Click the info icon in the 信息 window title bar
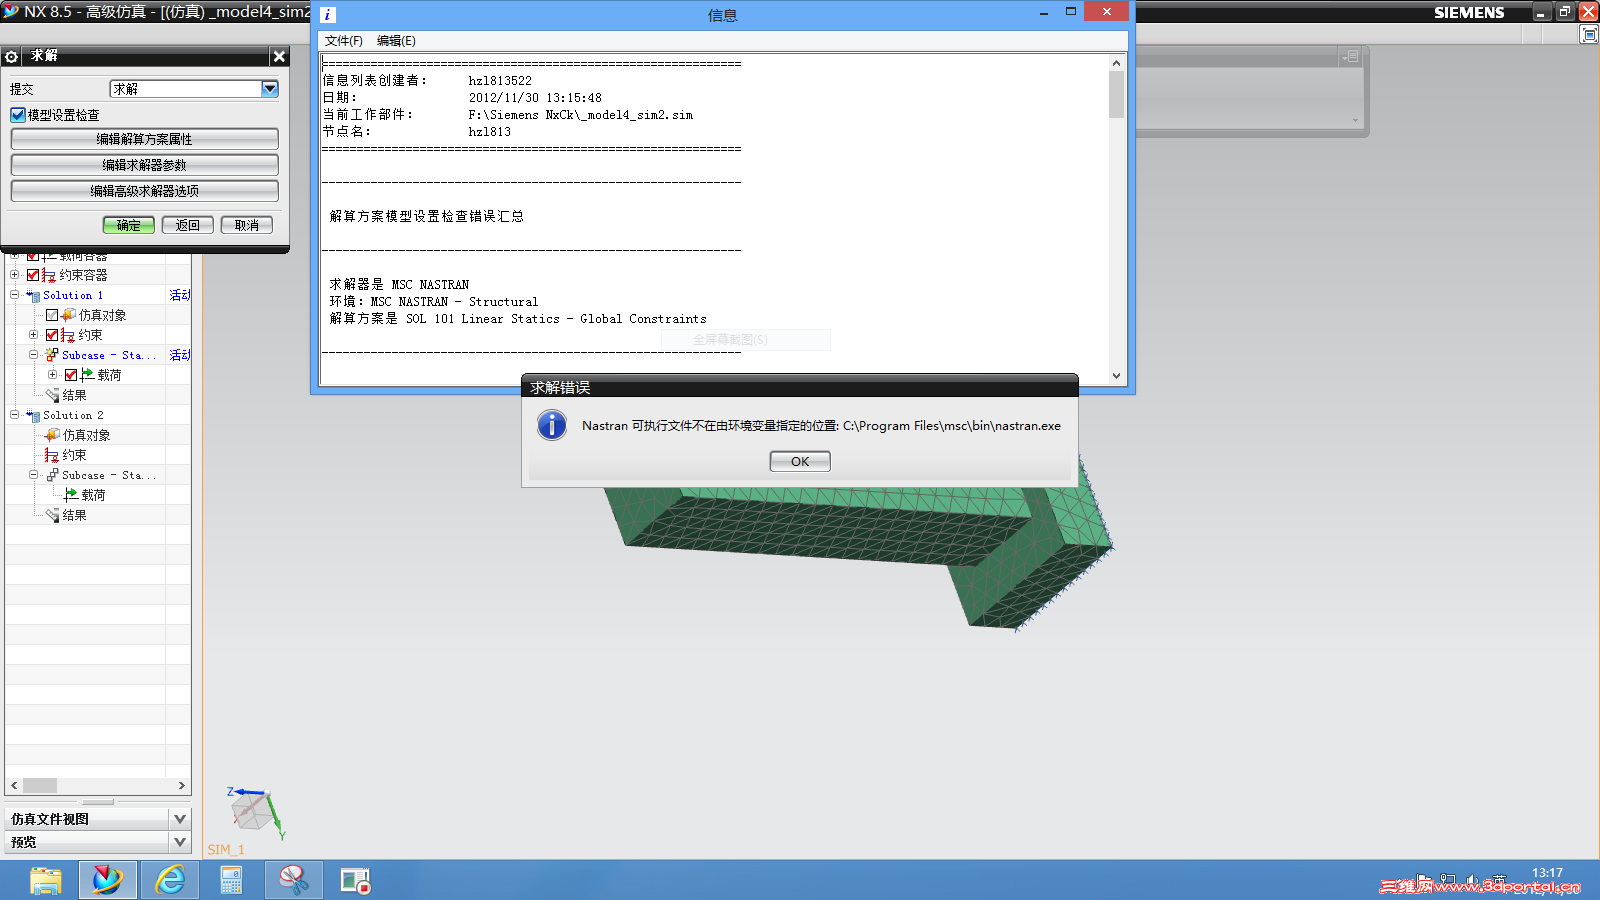The height and width of the screenshot is (900, 1600). (x=327, y=15)
